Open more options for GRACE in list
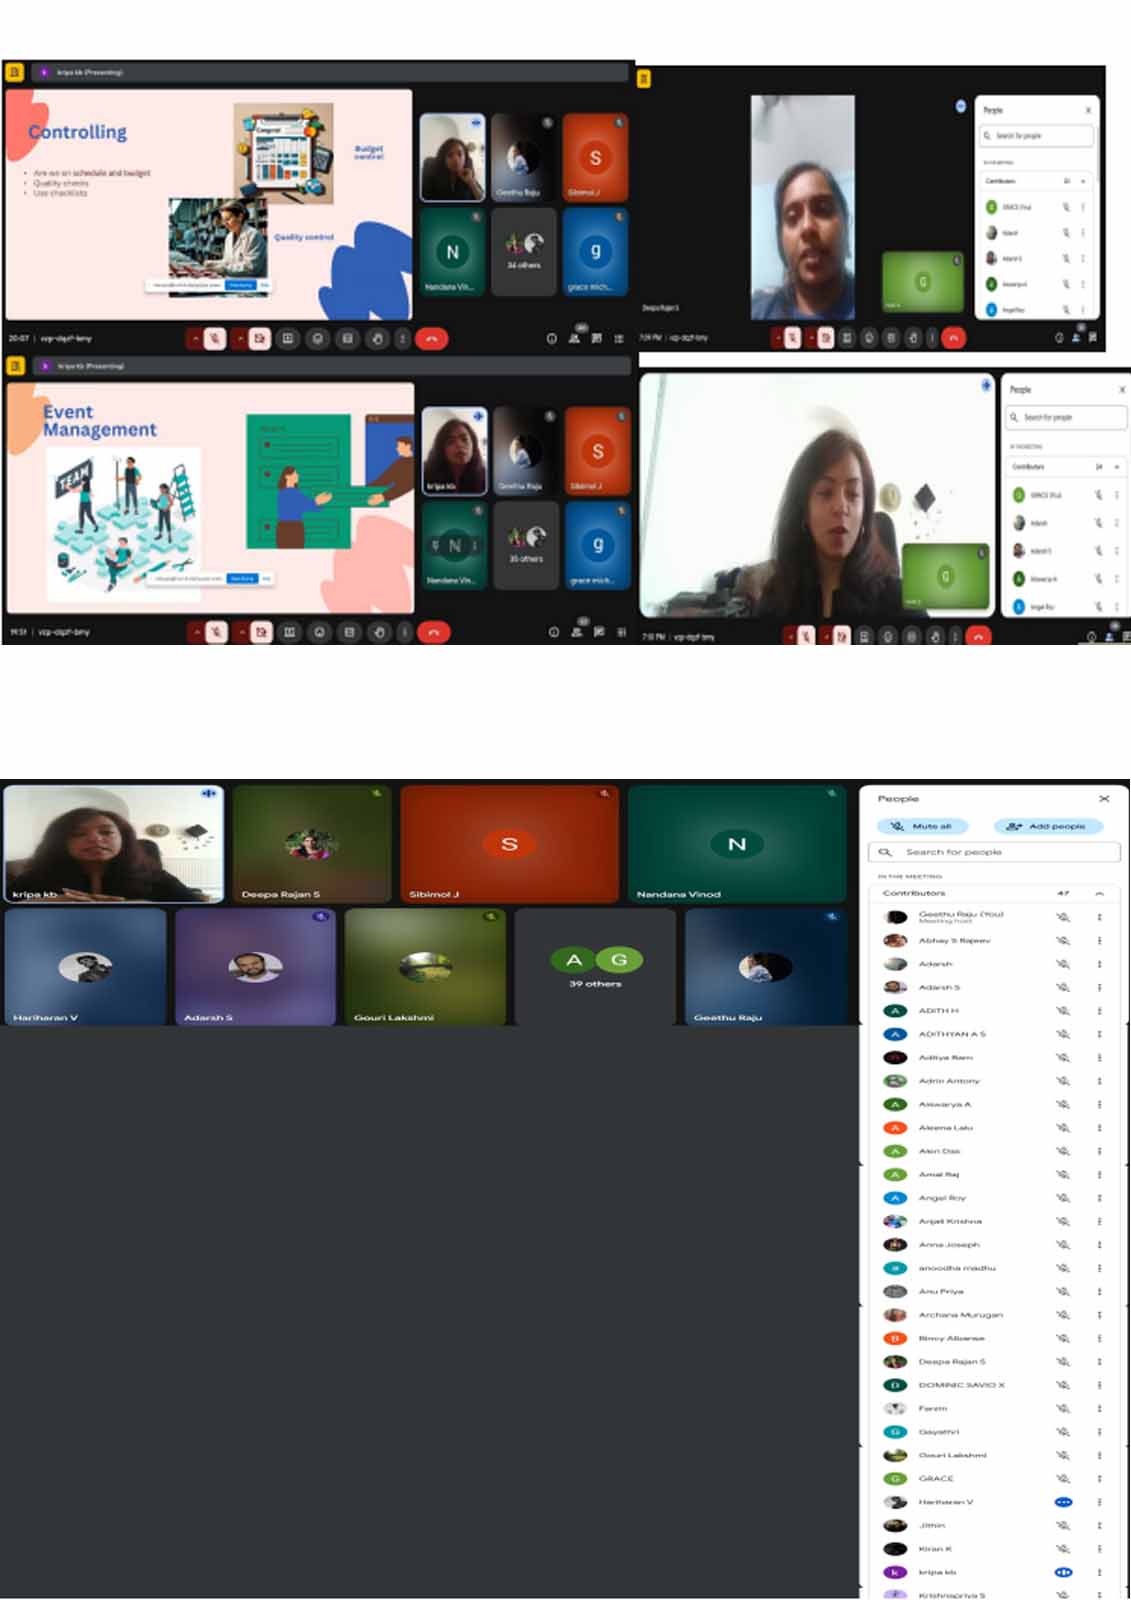Image resolution: width=1131 pixels, height=1600 pixels. pyautogui.click(x=1099, y=1478)
